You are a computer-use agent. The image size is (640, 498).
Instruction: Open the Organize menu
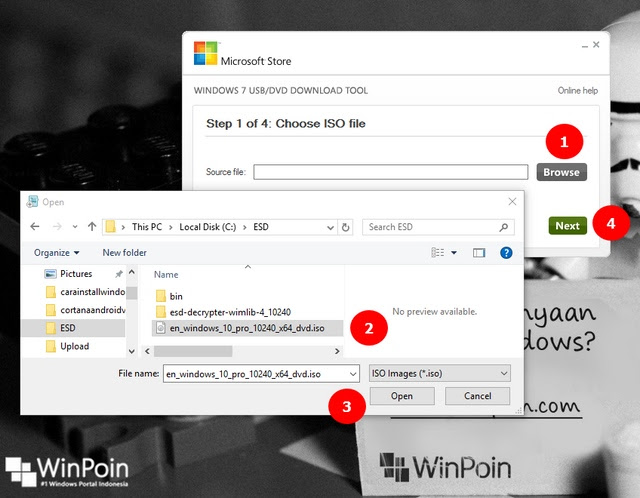click(56, 253)
